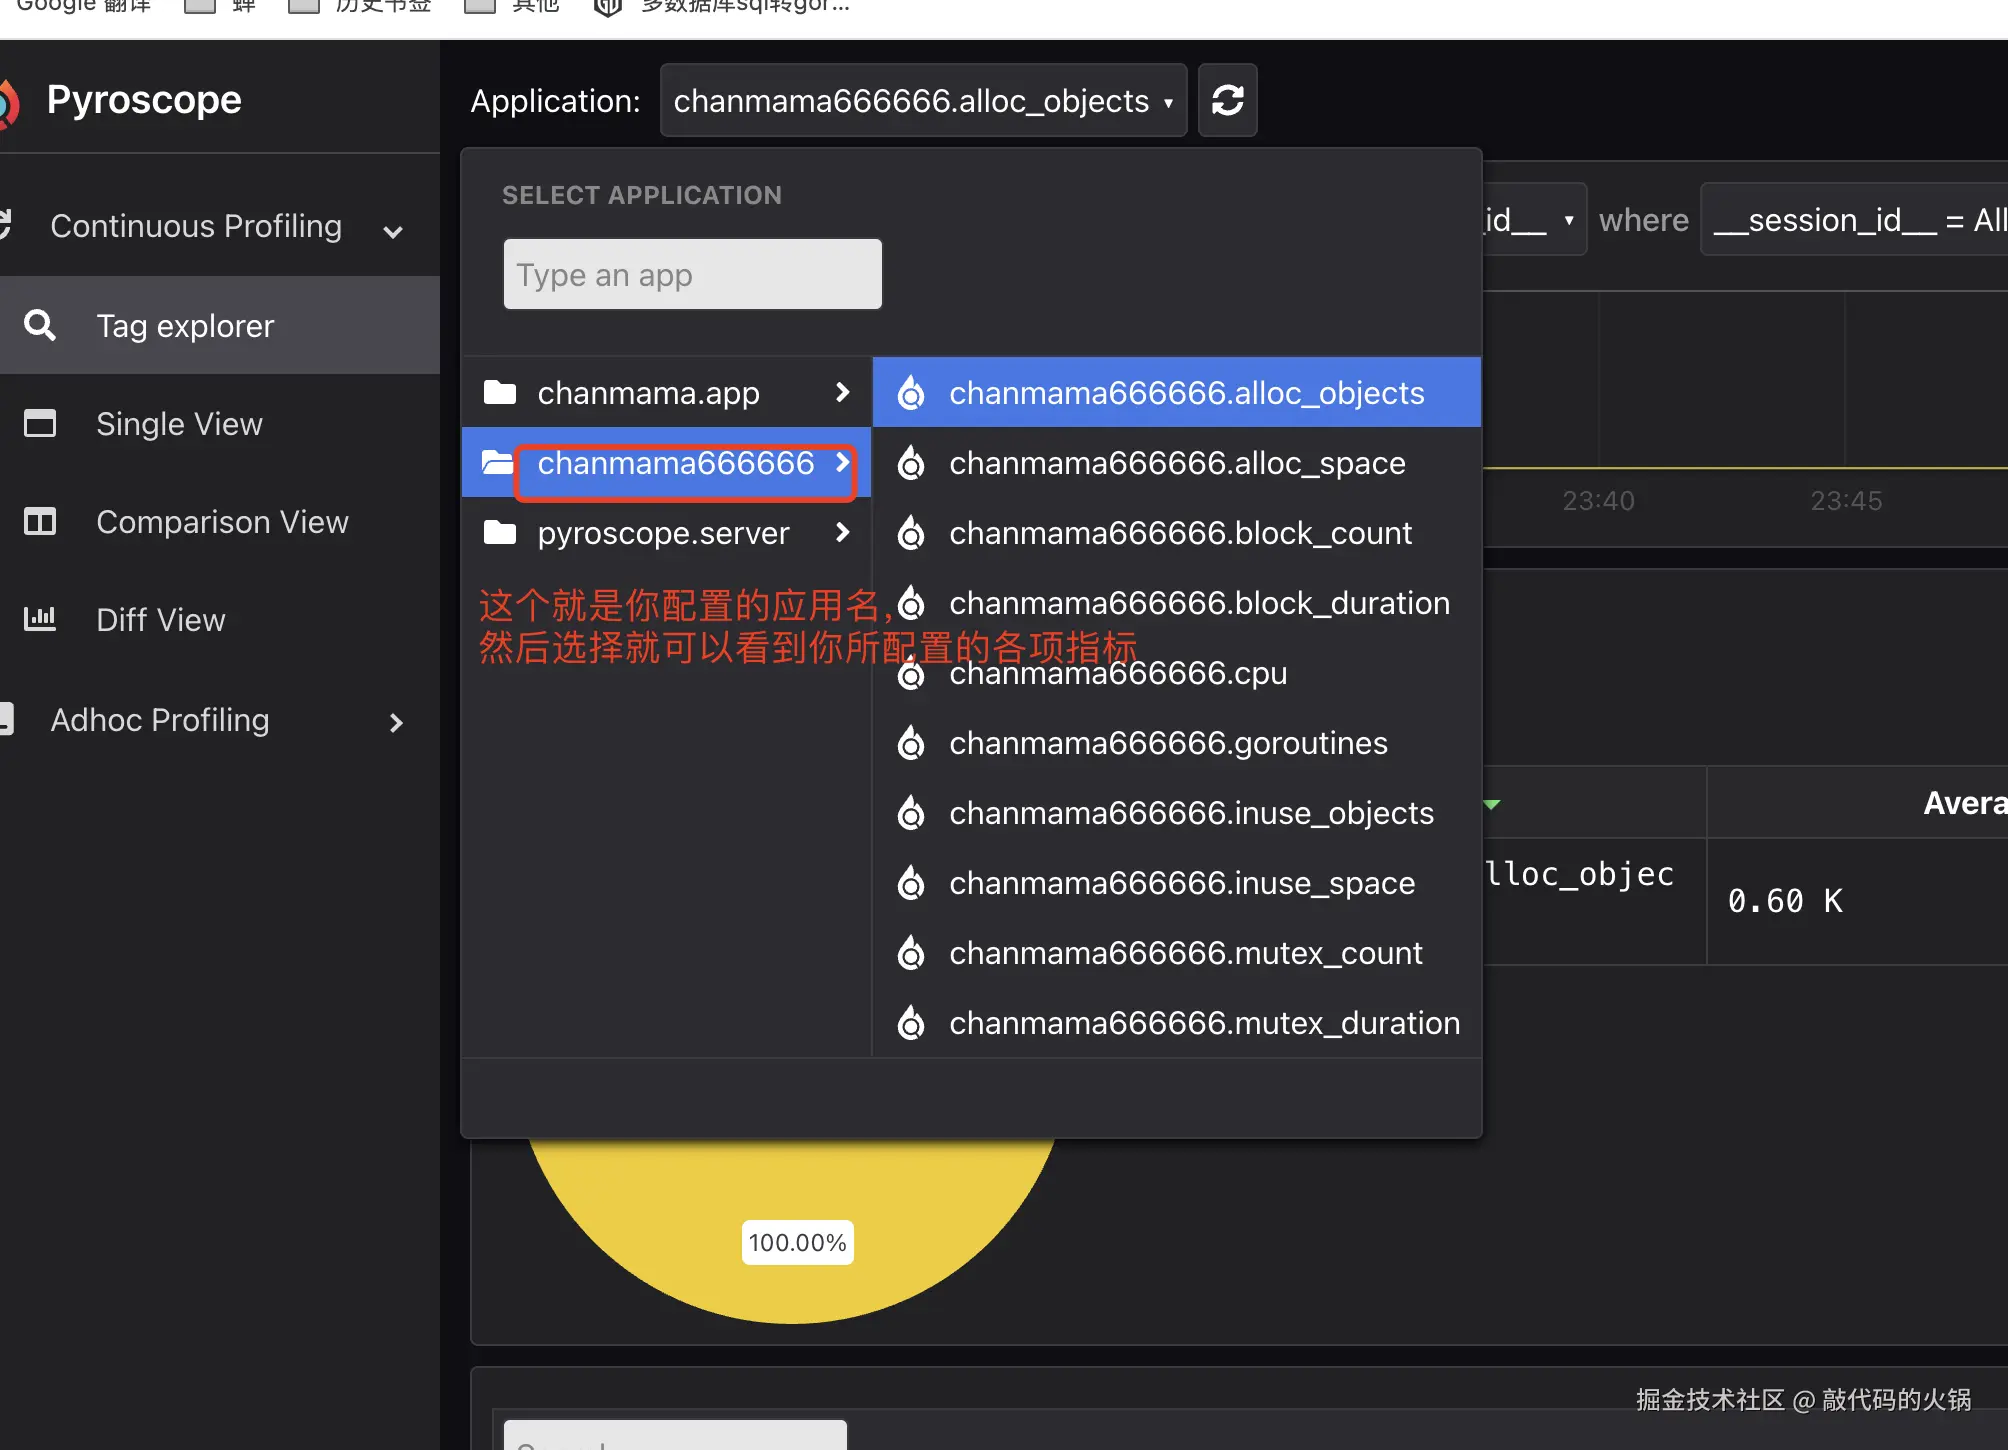Open the chanmama666666 folder entry
This screenshot has width=2008, height=1450.
[x=675, y=463]
